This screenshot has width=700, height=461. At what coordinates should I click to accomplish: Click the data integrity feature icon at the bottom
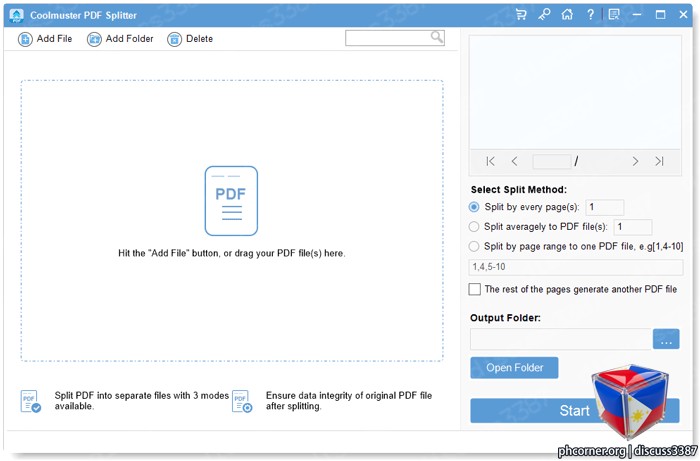242,401
